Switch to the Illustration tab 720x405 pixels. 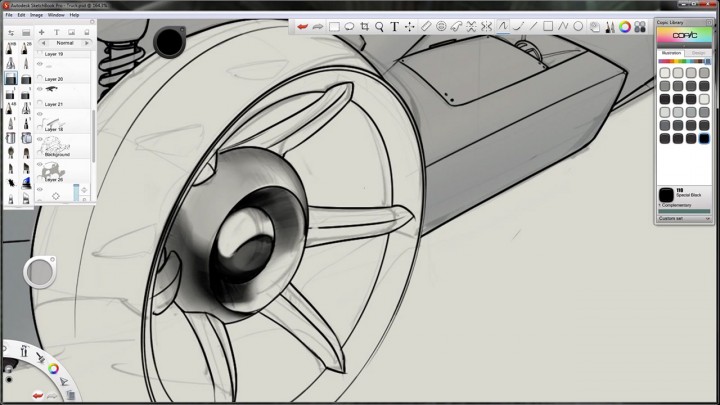671,53
